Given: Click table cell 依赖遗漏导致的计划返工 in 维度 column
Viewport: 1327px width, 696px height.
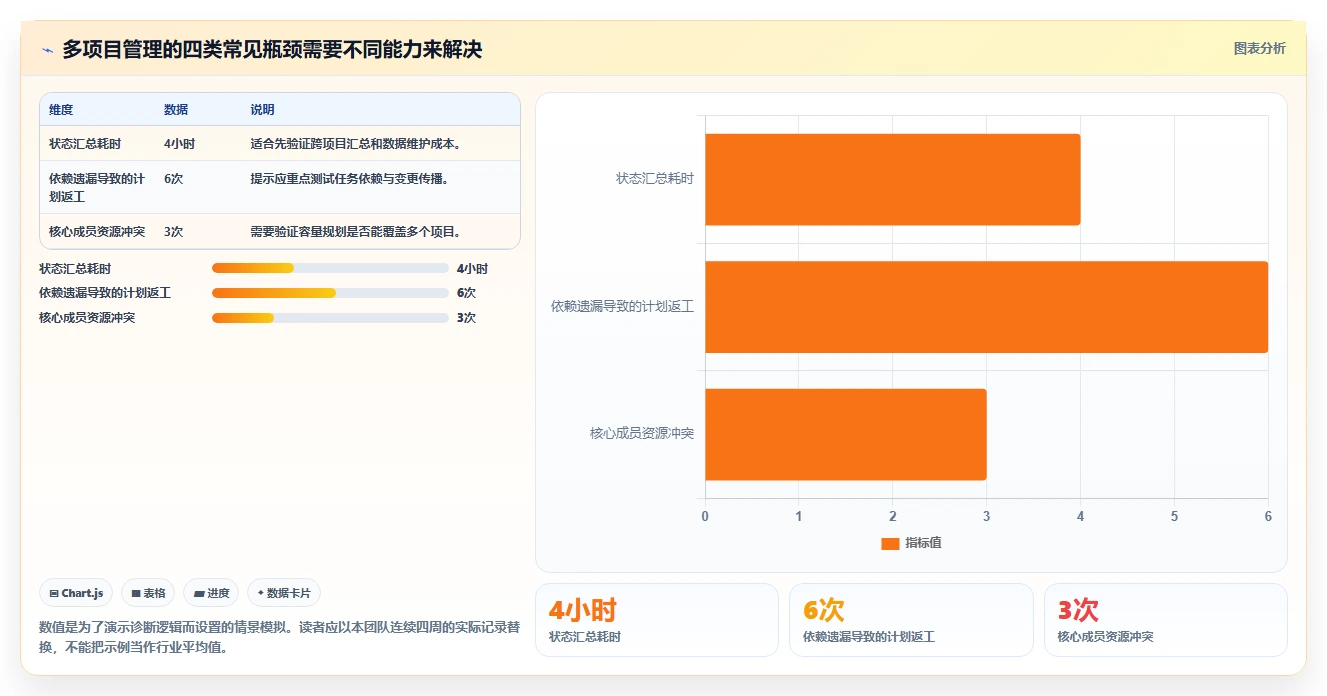Looking at the screenshot, I should coord(97,187).
